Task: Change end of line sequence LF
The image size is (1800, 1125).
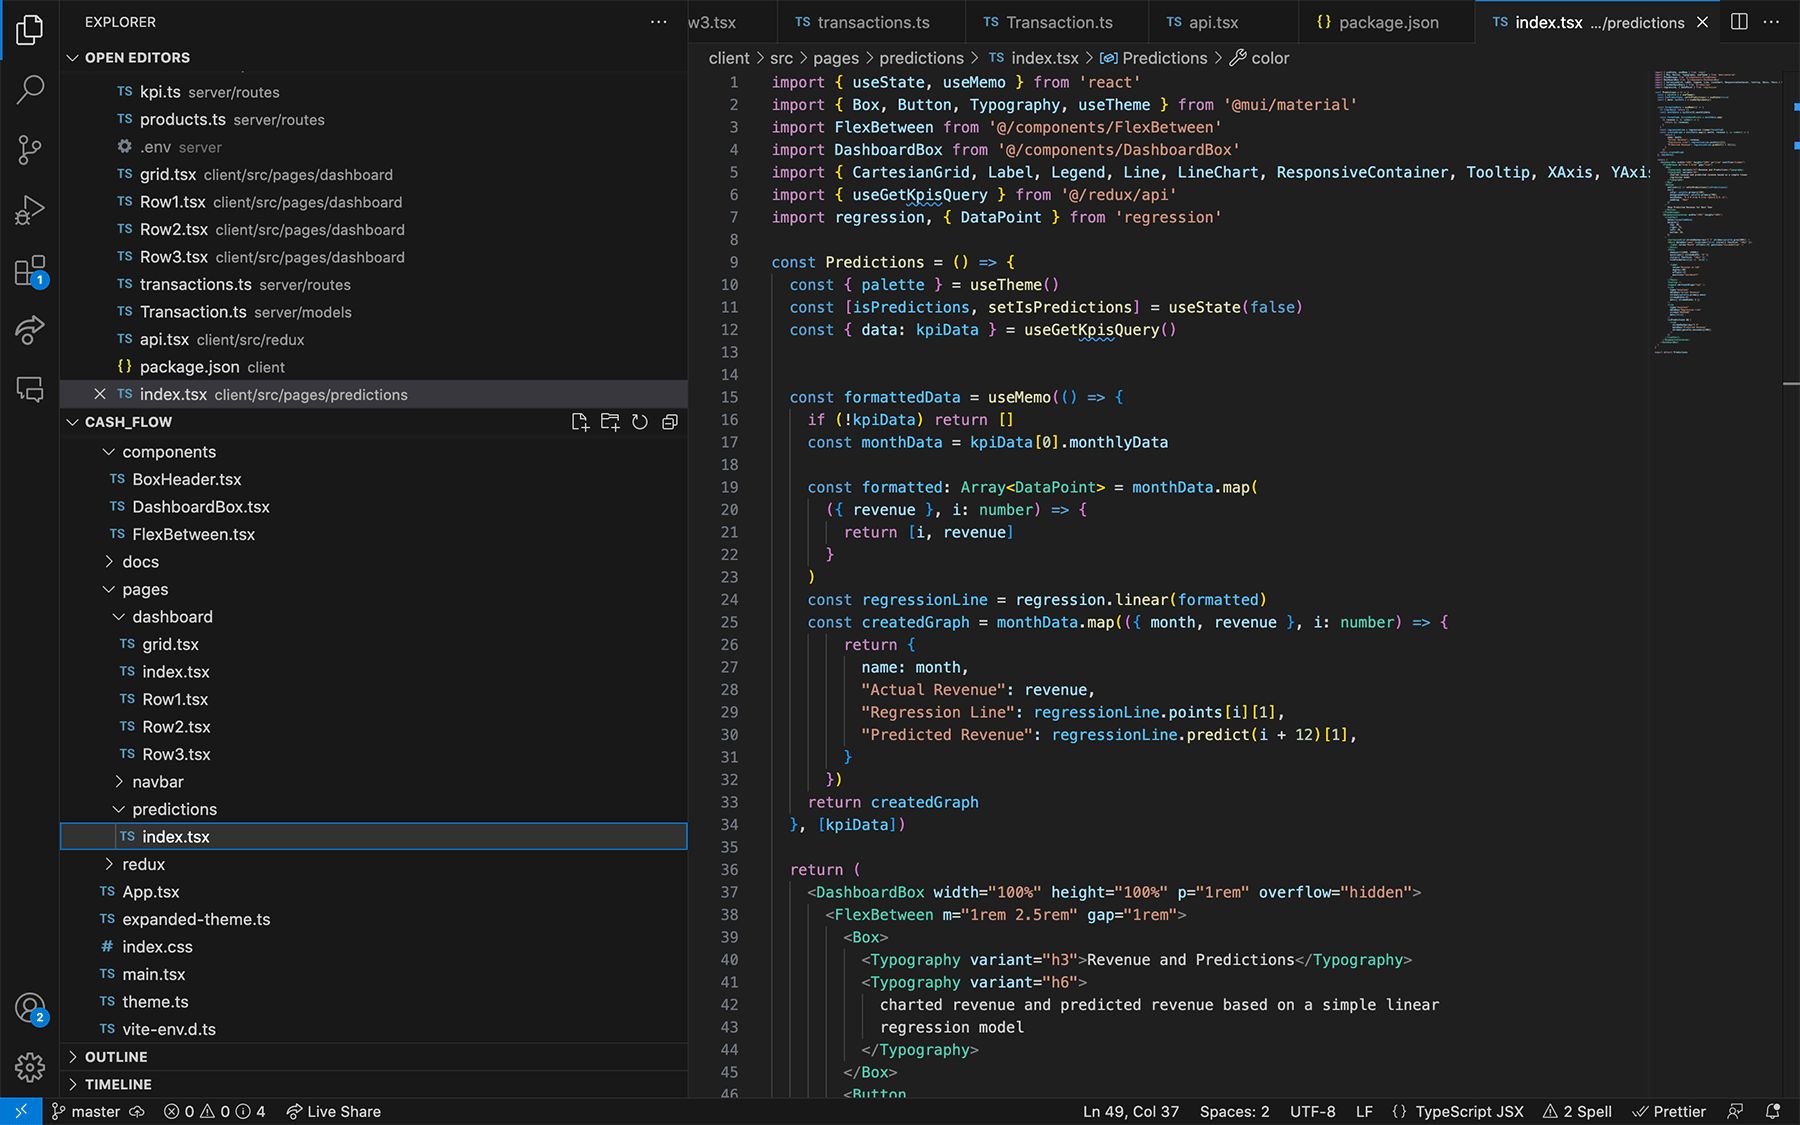Action: click(1364, 1111)
